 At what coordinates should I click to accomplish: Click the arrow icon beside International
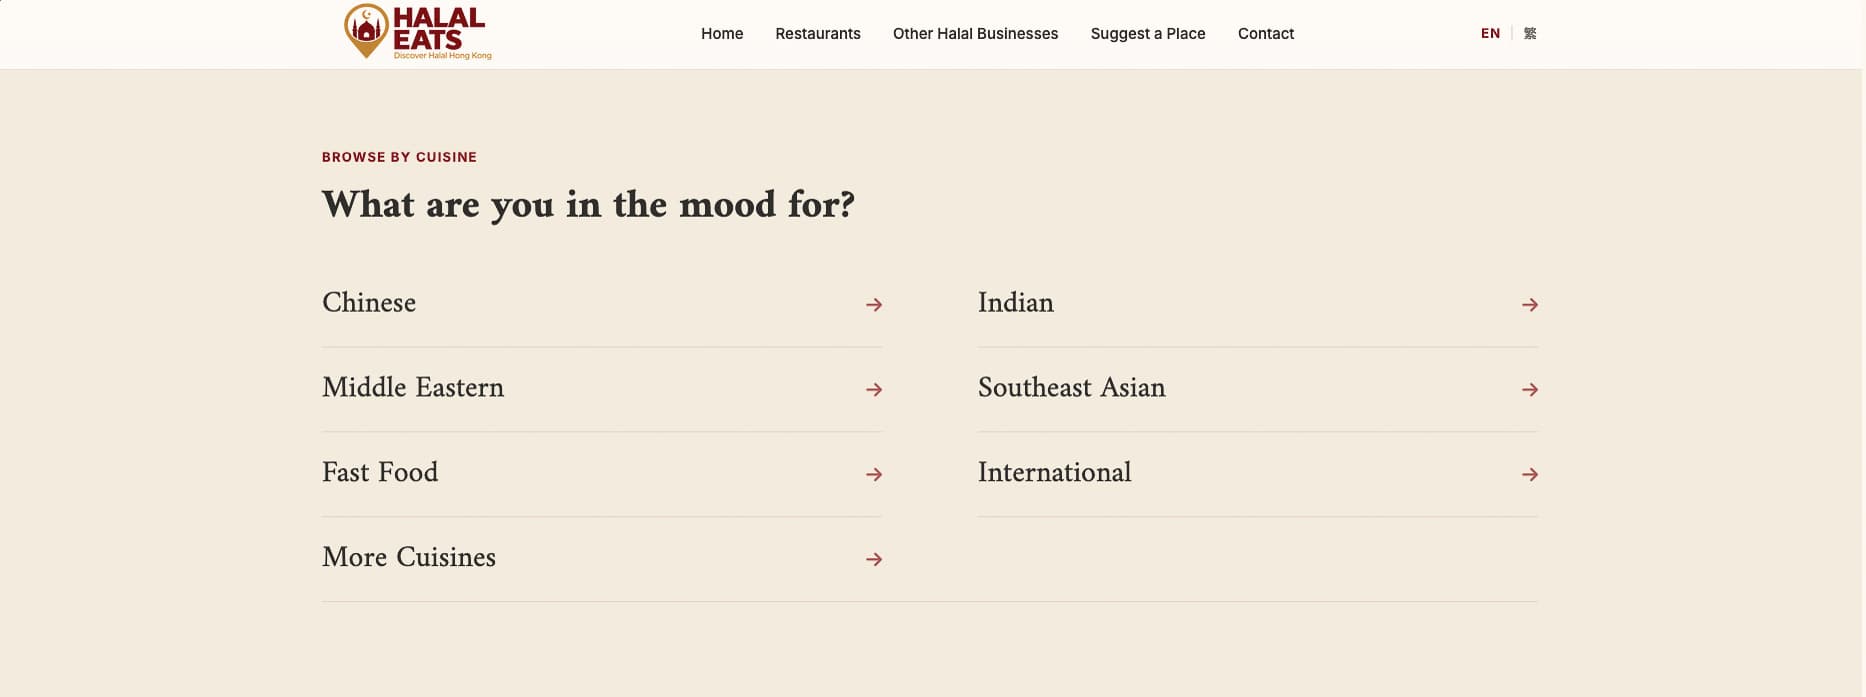tap(1530, 474)
